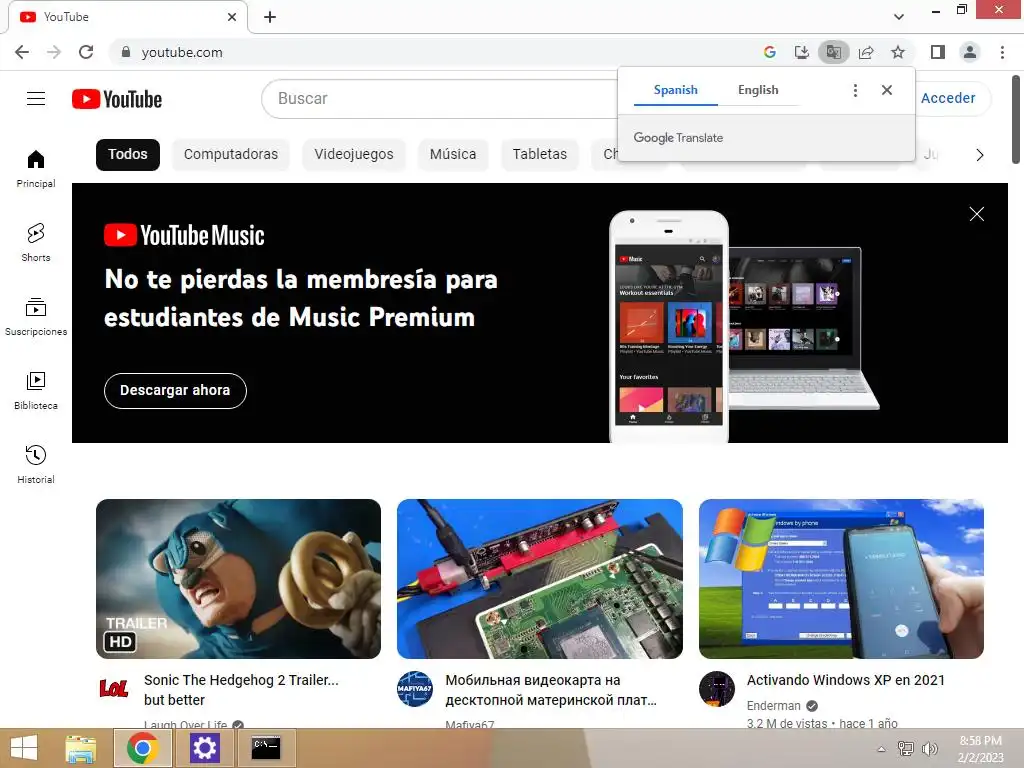Select the Todos filter chip
This screenshot has width=1024, height=768.
coord(128,155)
